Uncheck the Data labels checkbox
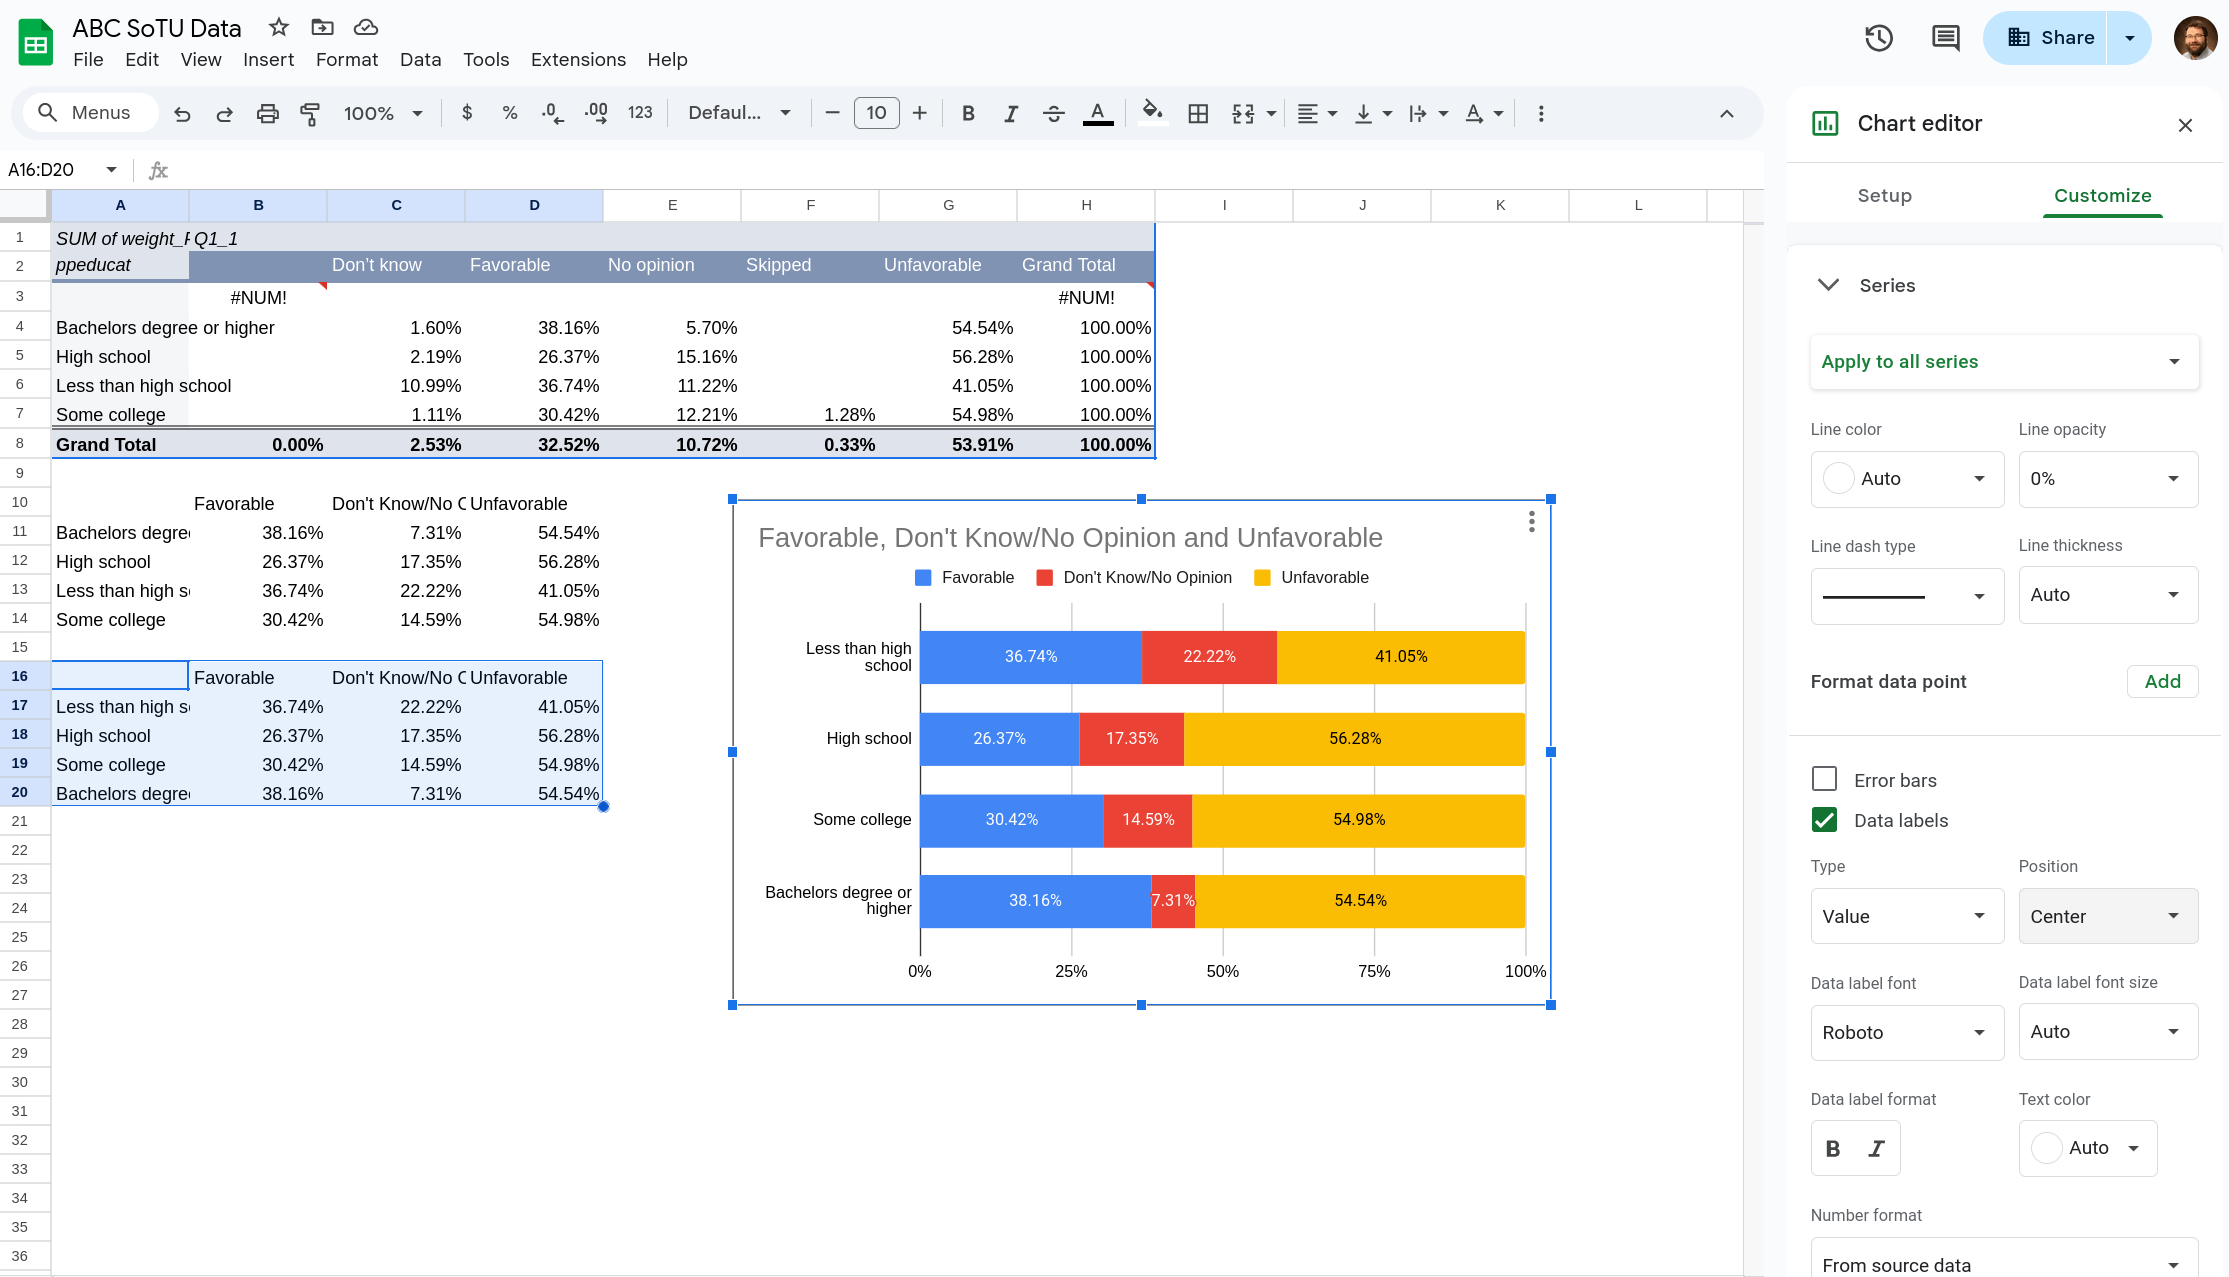 [1824, 820]
